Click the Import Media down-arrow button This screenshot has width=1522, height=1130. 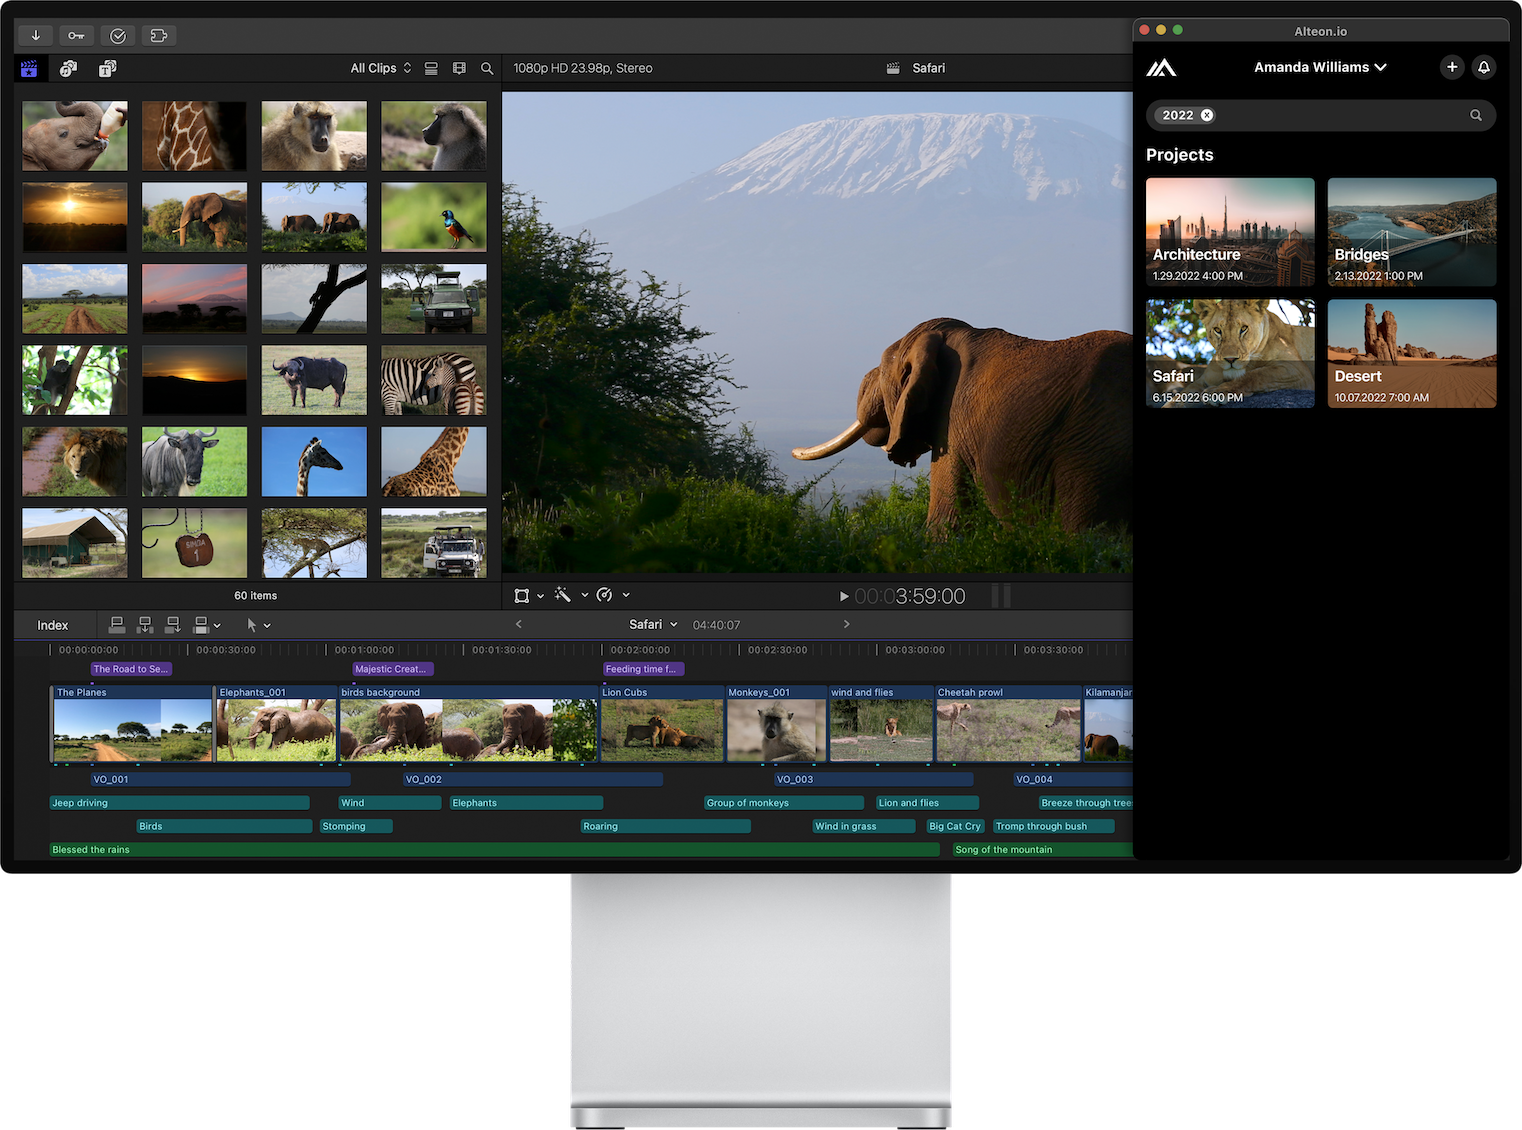[36, 36]
